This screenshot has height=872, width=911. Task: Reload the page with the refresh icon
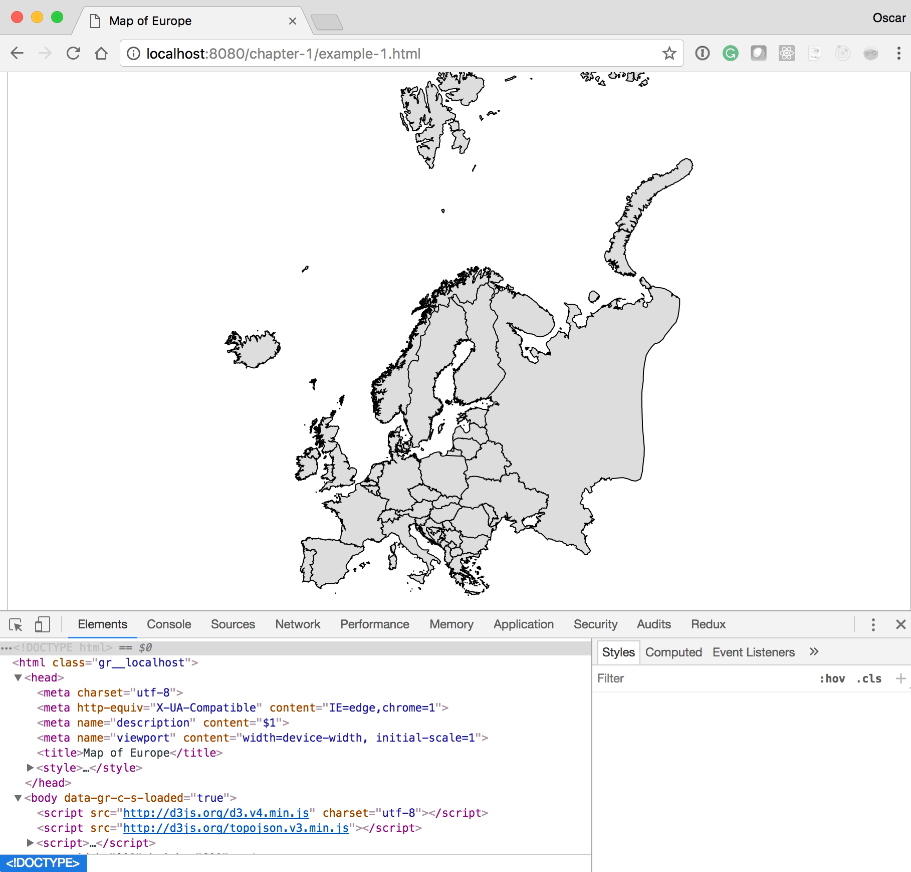pos(73,54)
